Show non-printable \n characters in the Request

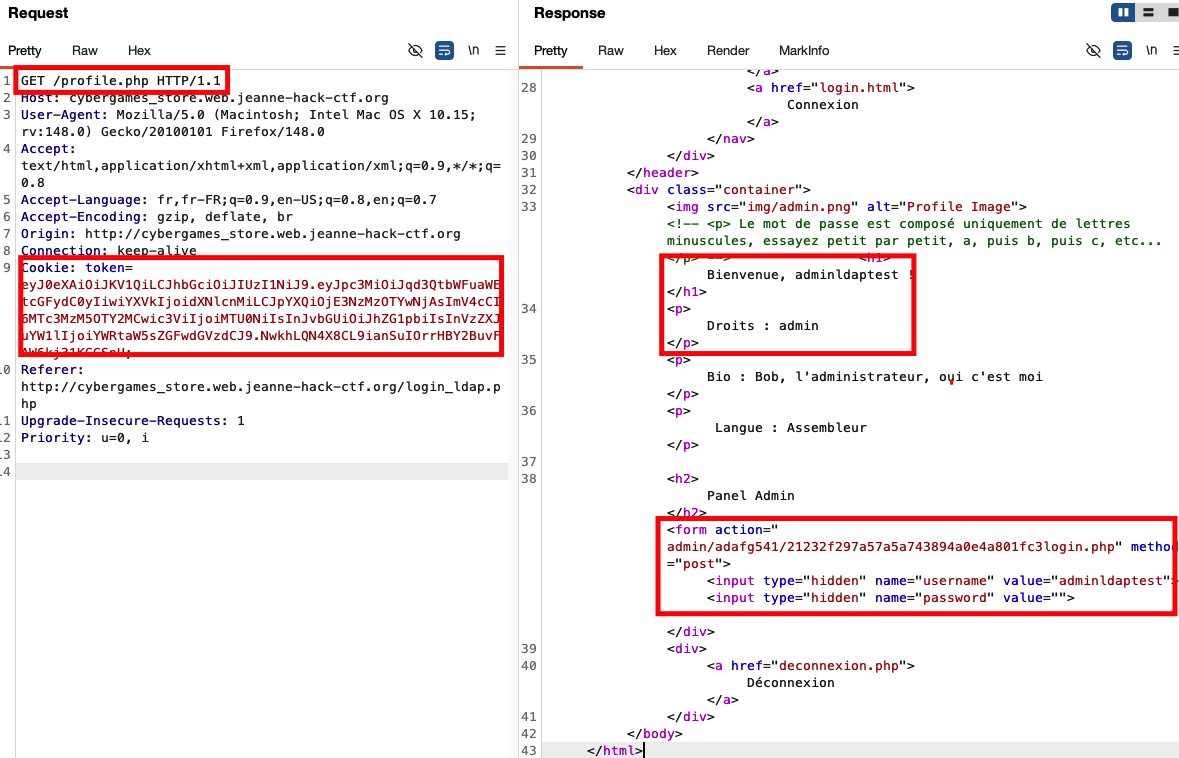(x=473, y=50)
